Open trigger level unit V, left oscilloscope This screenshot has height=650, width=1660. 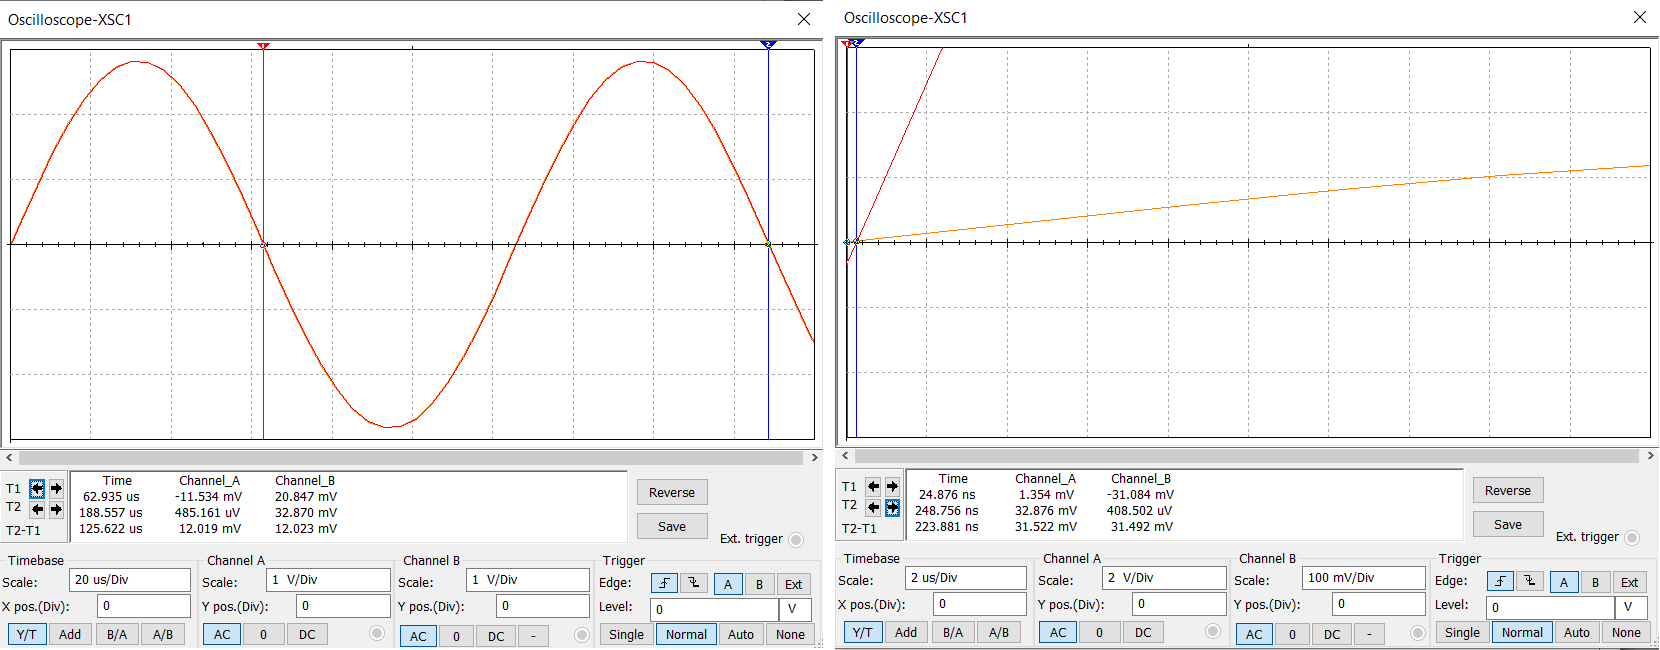pos(795,609)
